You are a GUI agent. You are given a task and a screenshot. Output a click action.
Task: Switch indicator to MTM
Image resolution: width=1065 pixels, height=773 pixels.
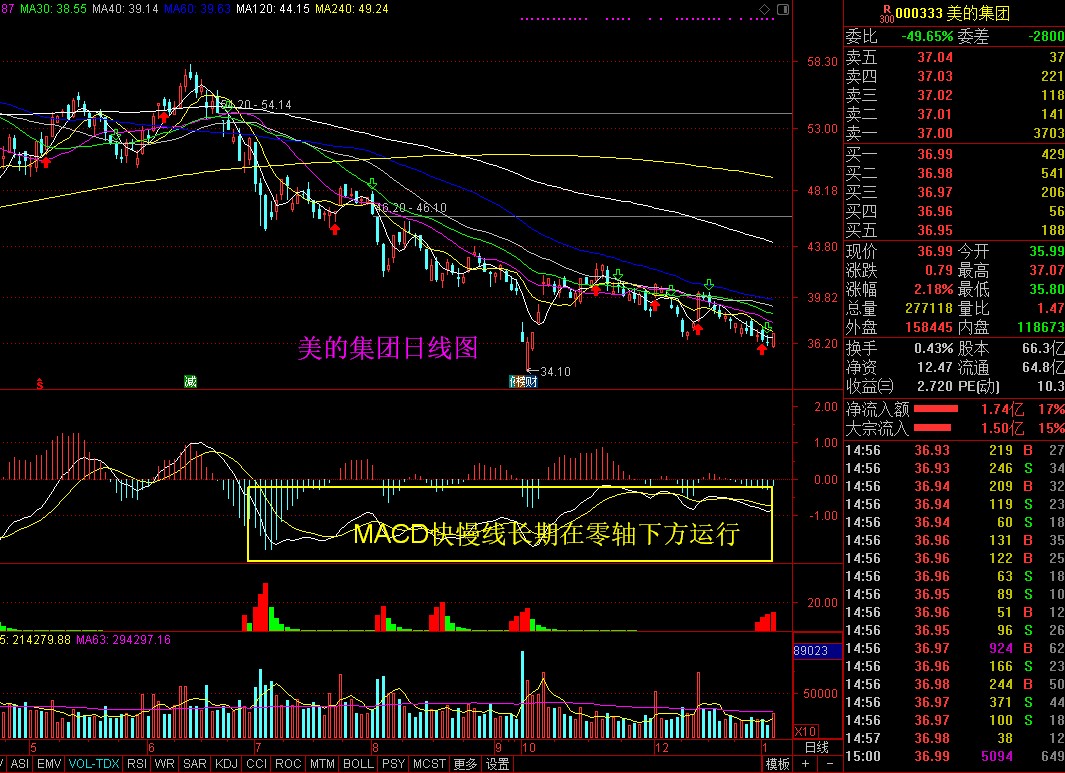pos(322,764)
